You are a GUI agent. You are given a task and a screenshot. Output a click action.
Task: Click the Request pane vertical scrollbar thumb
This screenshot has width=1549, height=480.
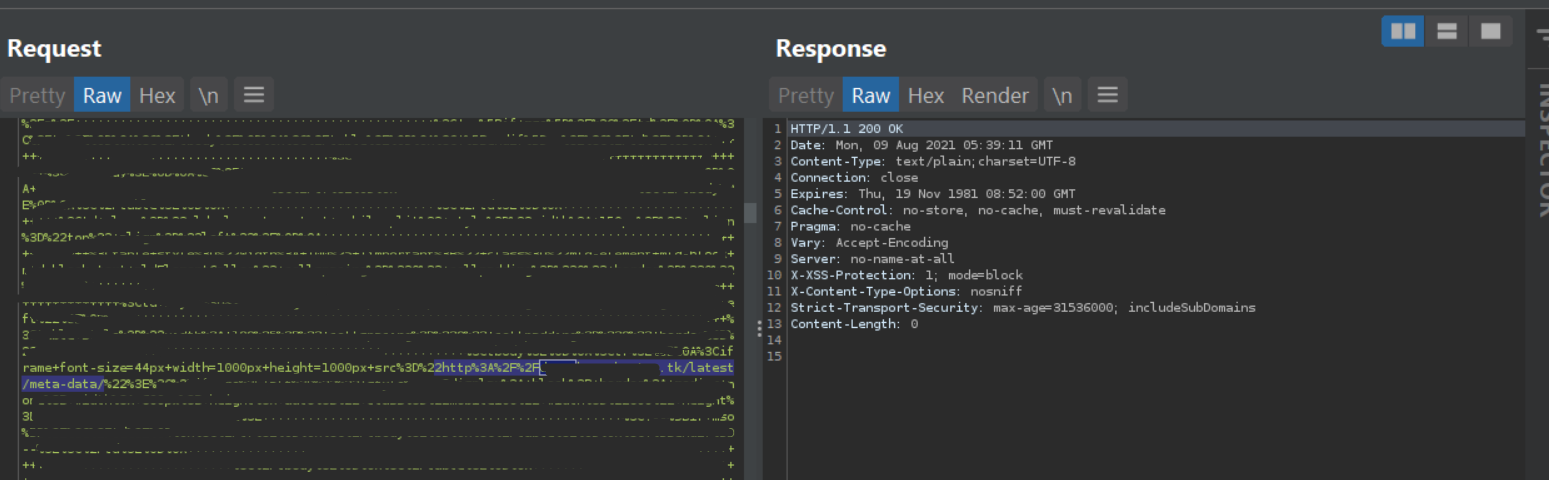click(x=751, y=213)
